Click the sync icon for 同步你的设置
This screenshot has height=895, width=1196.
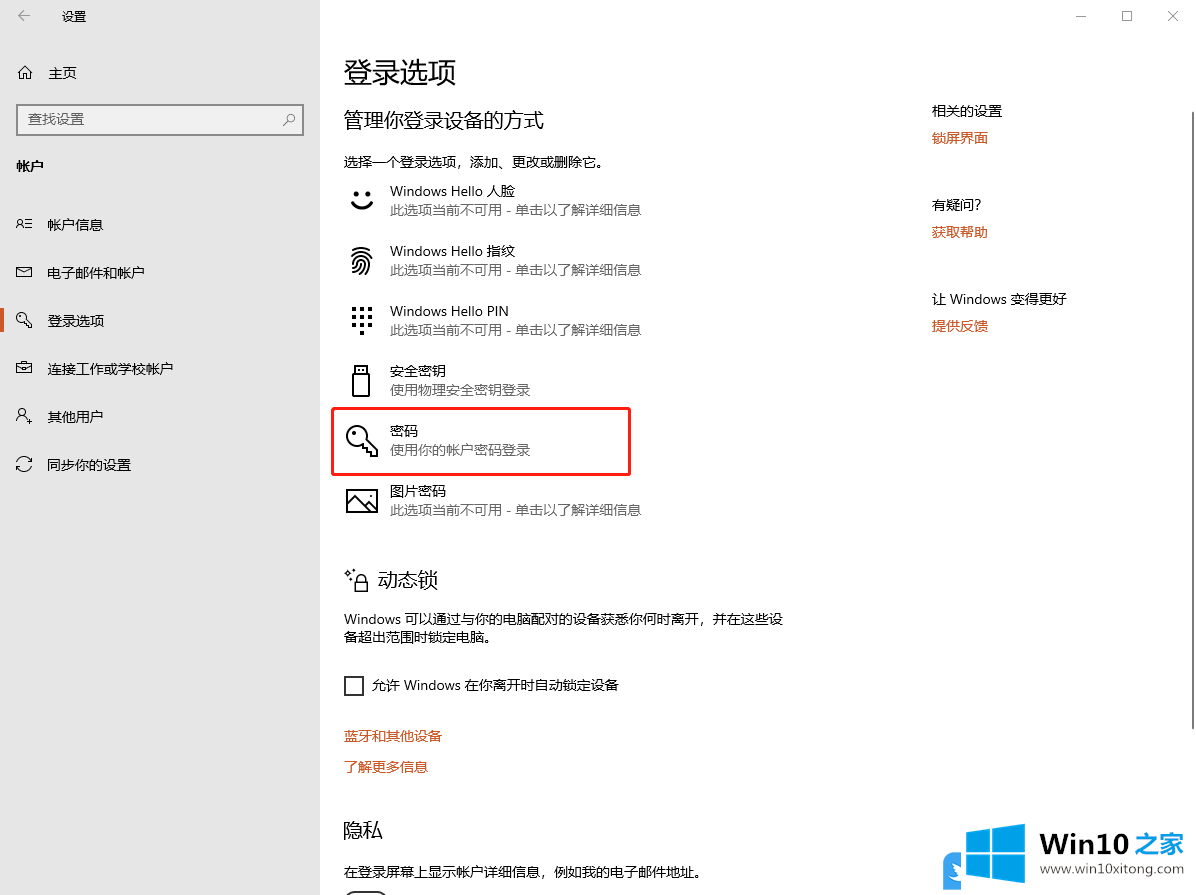(24, 465)
